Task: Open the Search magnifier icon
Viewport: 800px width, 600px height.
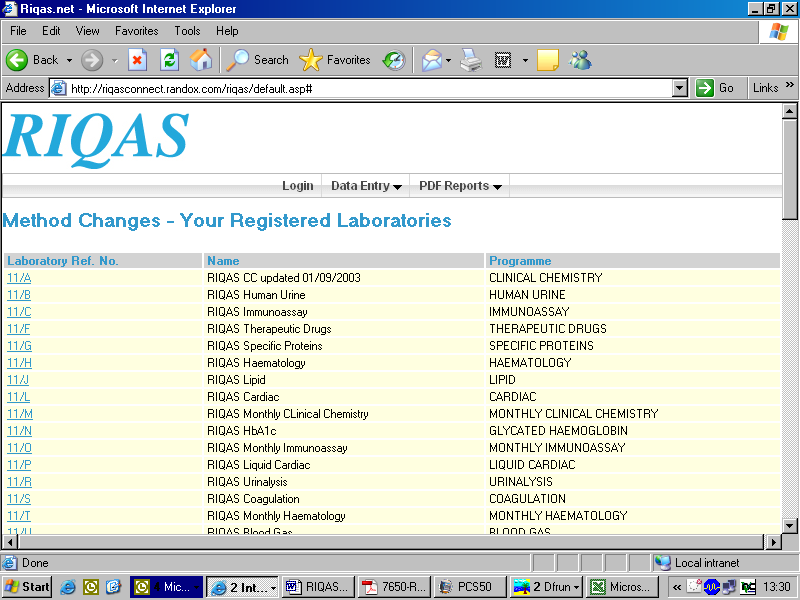Action: (237, 60)
